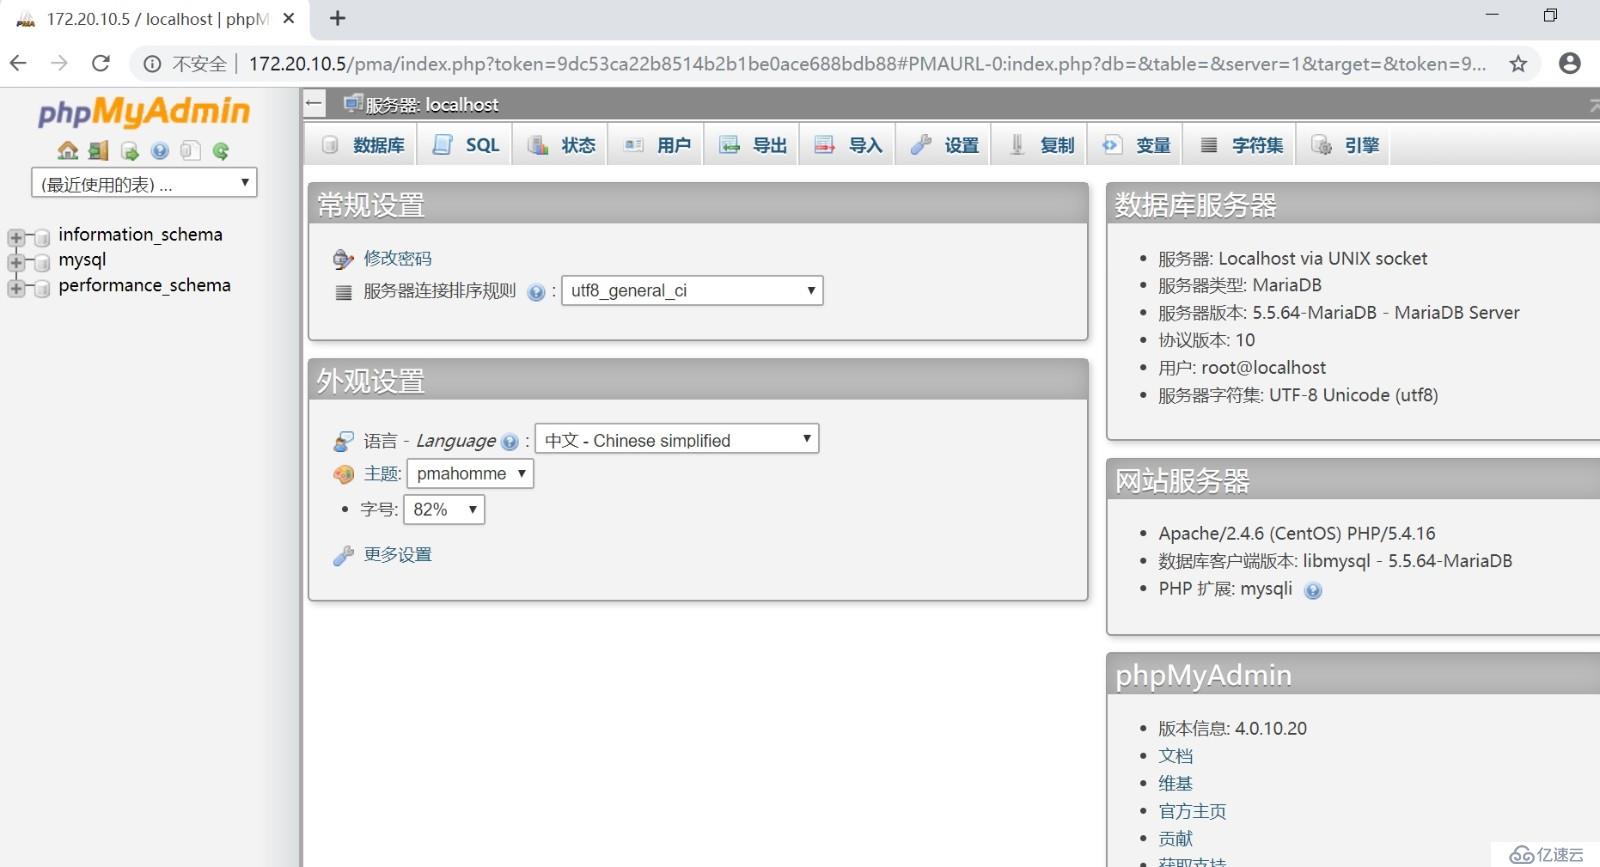The image size is (1600, 867).
Task: Open the 导出 tab
Action: point(753,146)
